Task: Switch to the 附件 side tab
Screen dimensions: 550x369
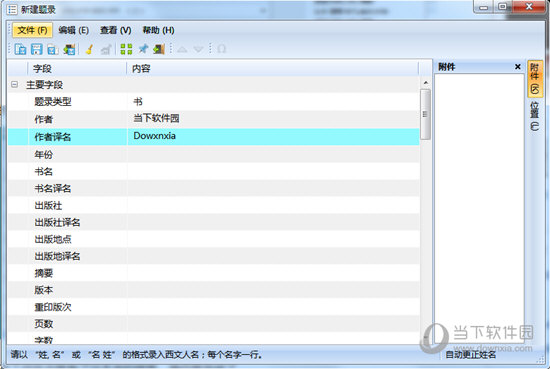Action: tap(535, 79)
